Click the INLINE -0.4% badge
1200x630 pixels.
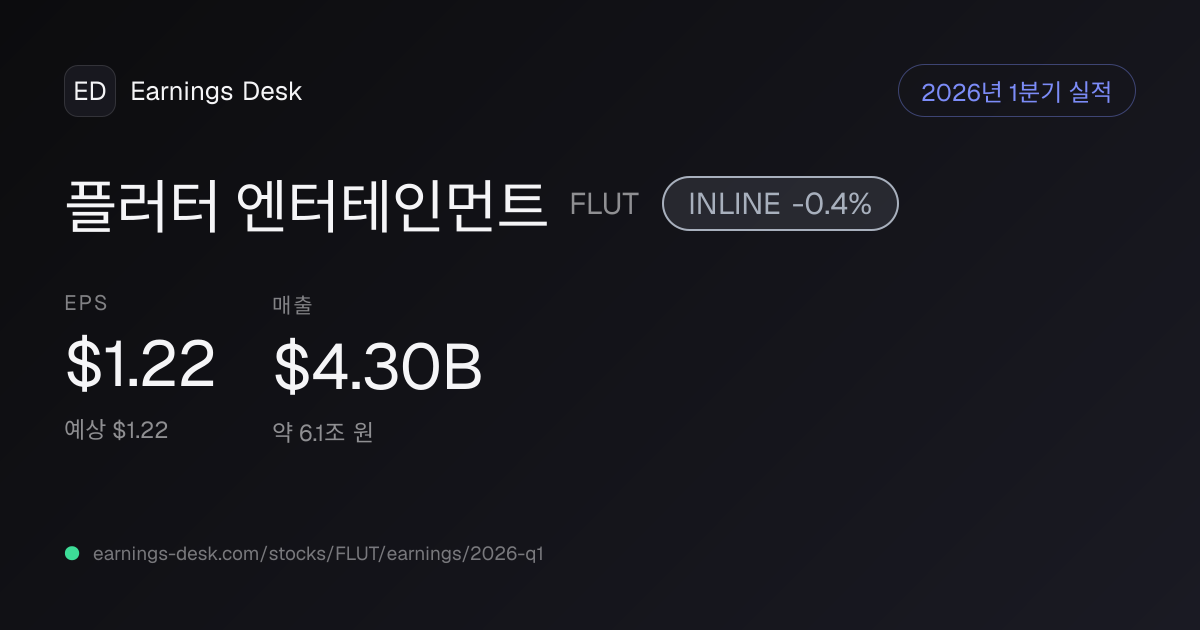point(780,204)
